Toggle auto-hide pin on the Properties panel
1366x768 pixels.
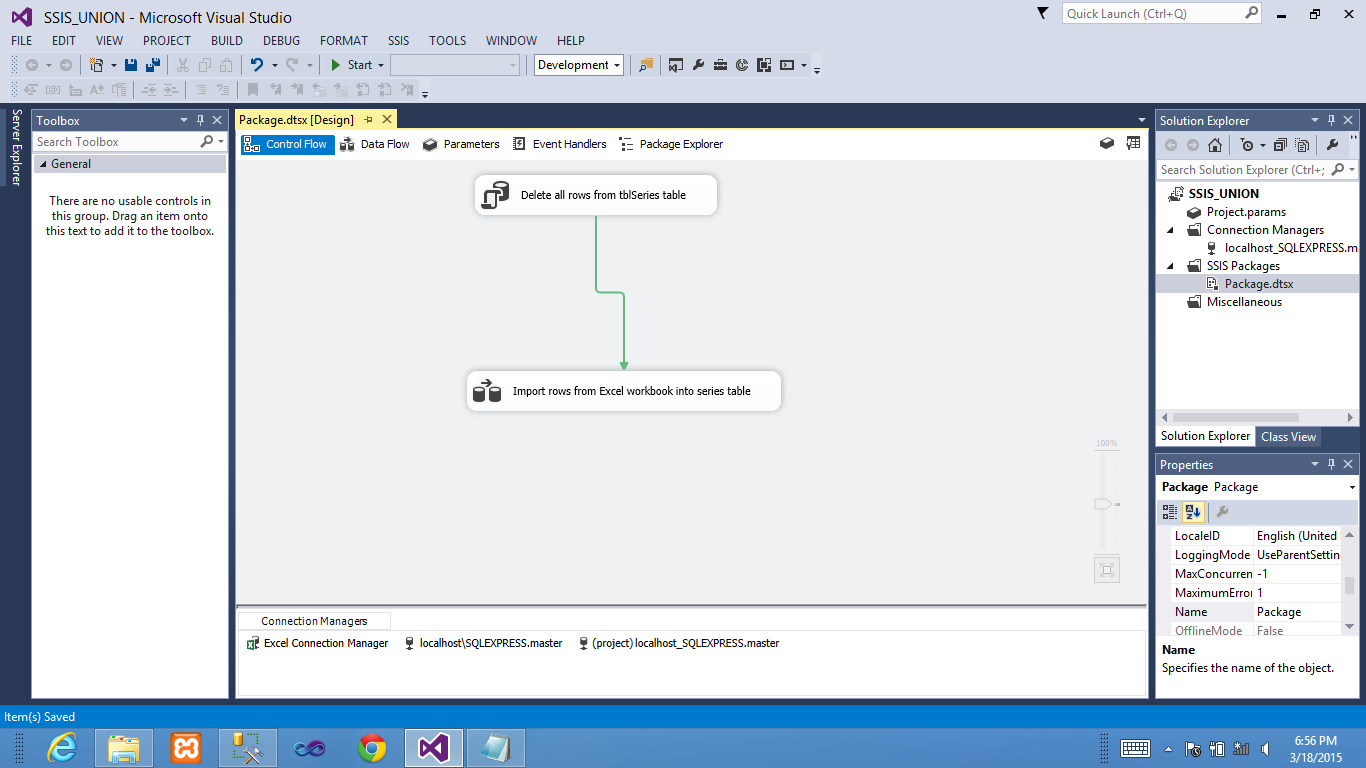[1331, 464]
